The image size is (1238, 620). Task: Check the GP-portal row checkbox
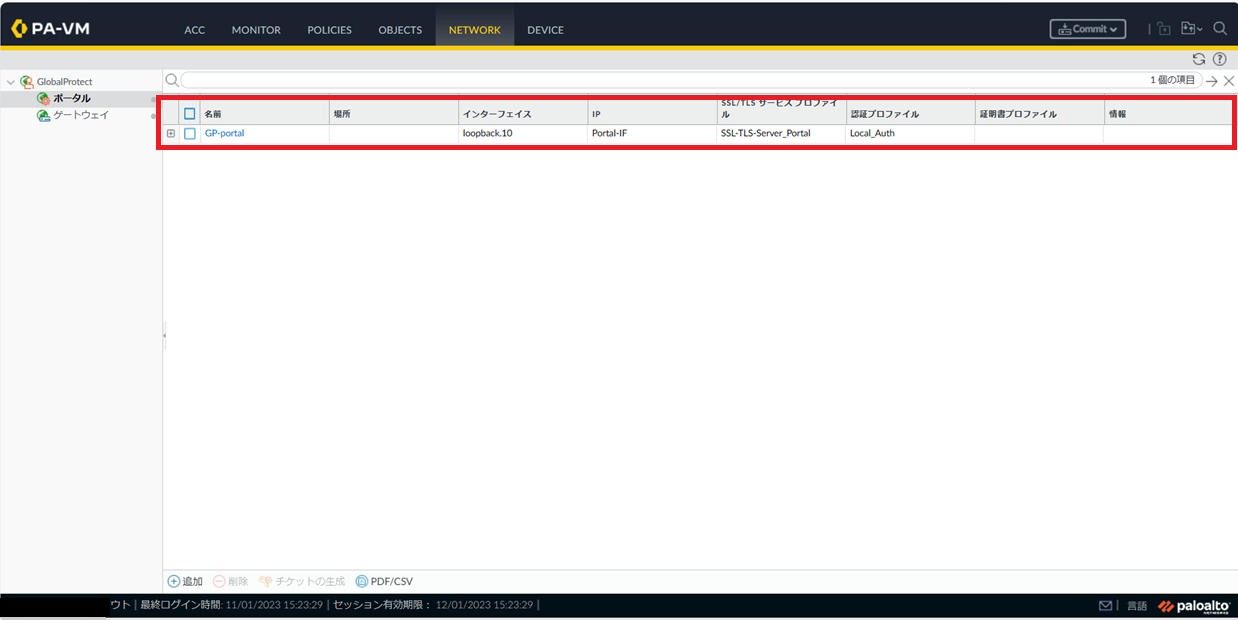click(x=190, y=133)
